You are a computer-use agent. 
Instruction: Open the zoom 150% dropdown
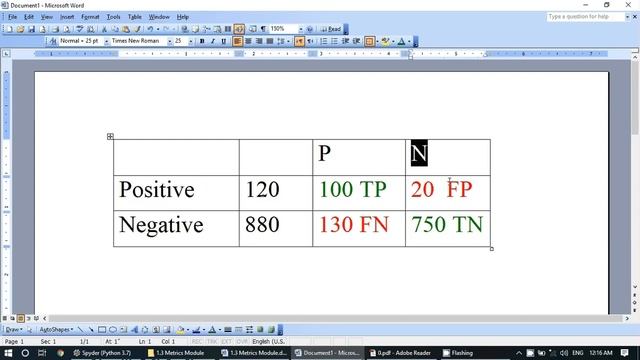301,29
